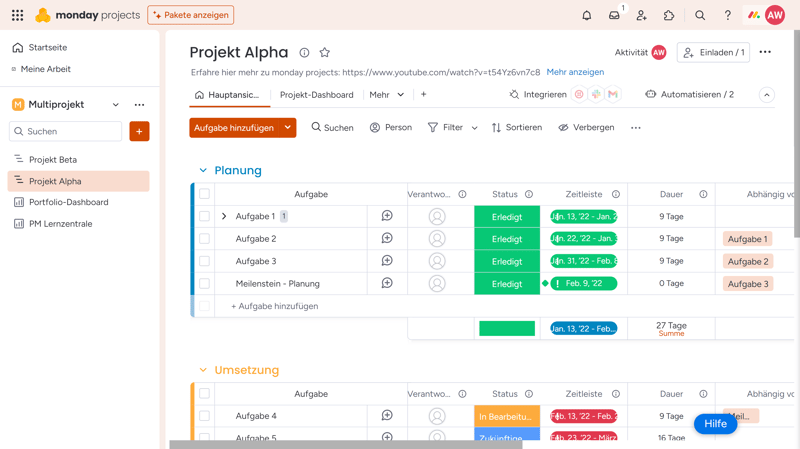Open the Aufgabe hinzufügen dropdown arrow

coord(288,128)
